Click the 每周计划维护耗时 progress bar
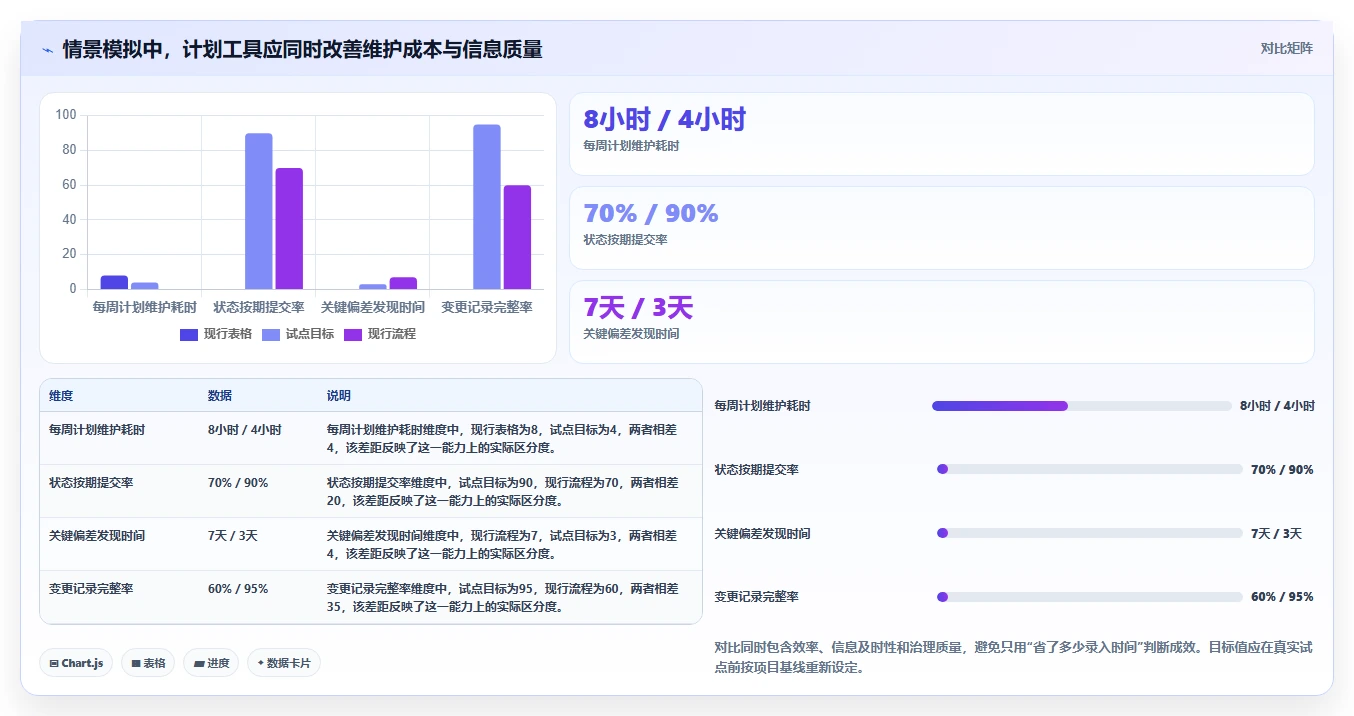 [1082, 406]
